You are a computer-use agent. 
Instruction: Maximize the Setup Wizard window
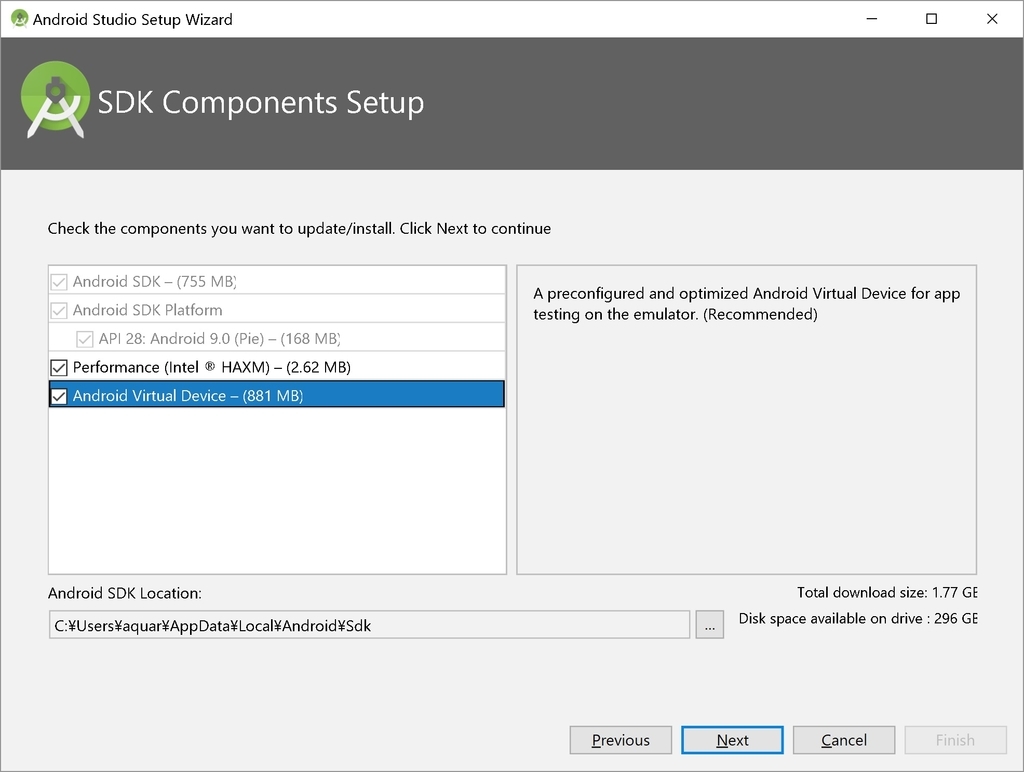[931, 19]
